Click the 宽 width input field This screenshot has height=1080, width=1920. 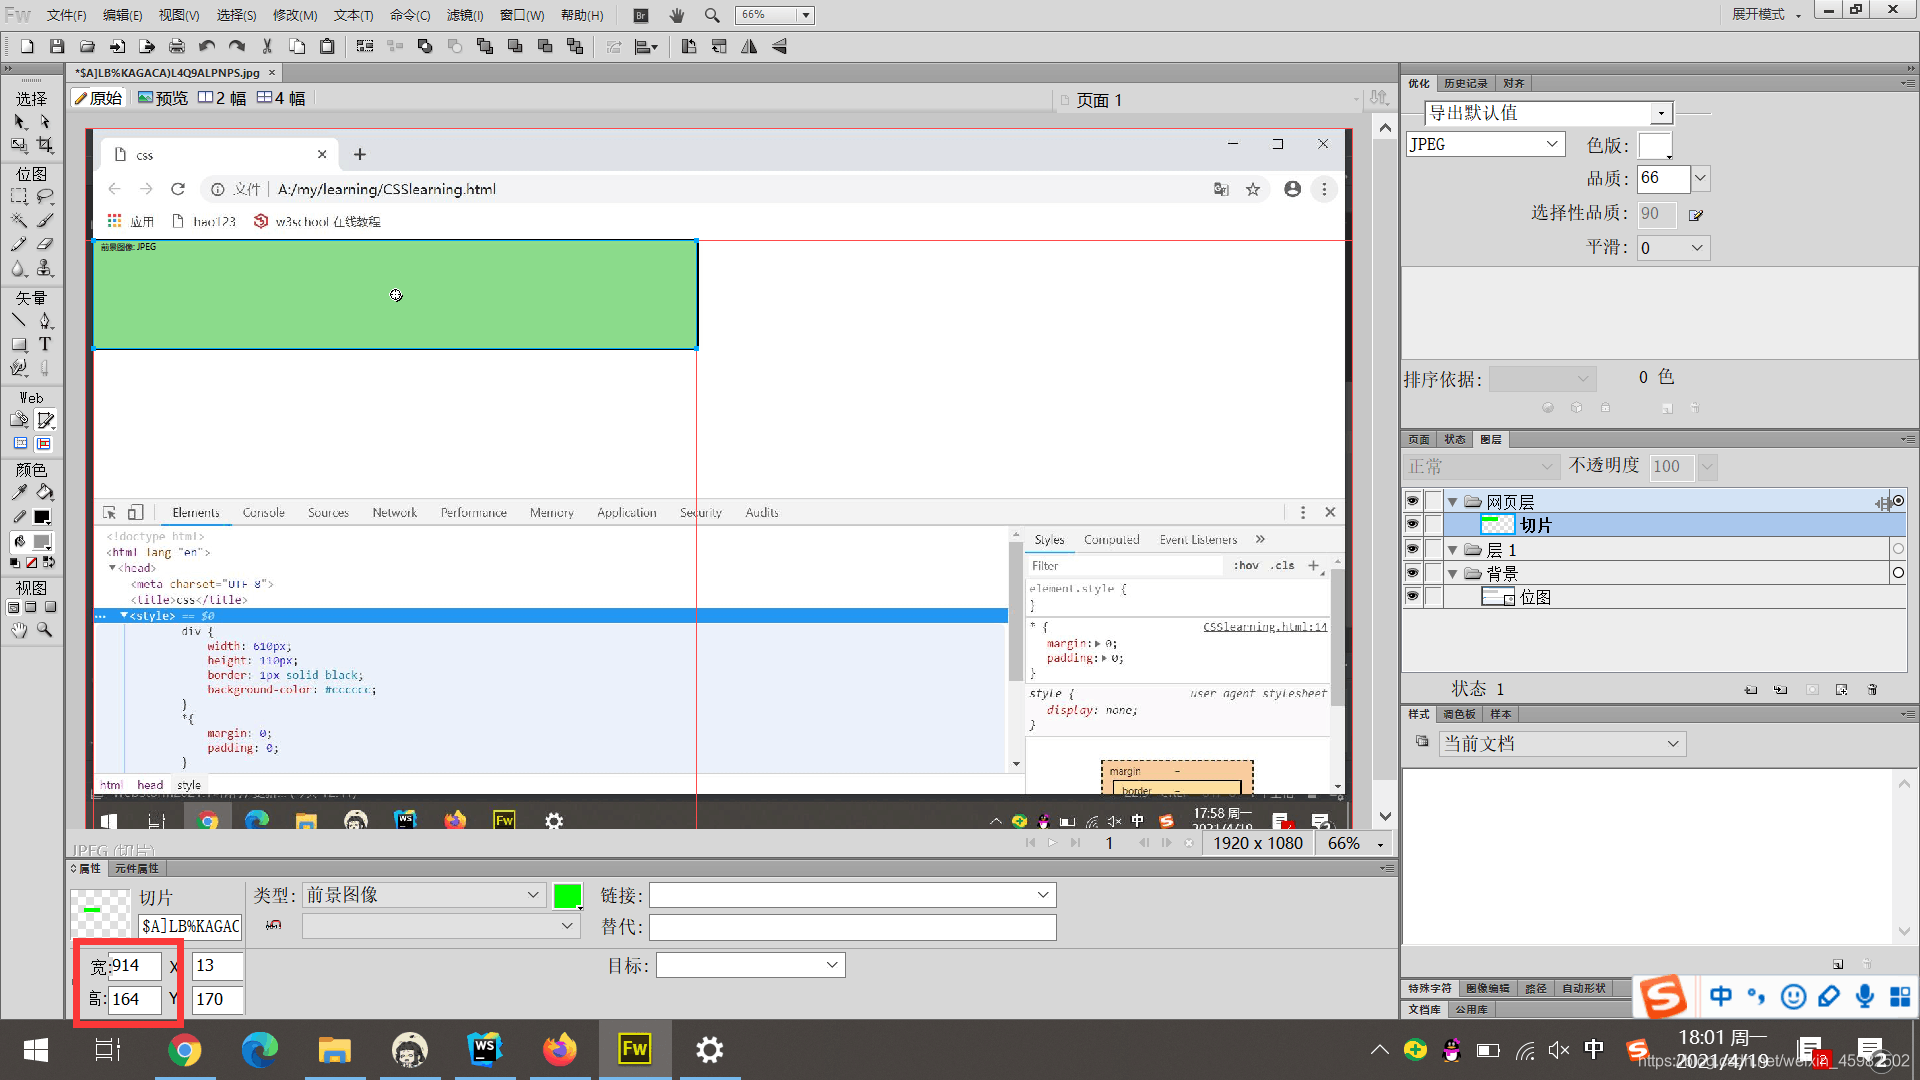pos(135,965)
